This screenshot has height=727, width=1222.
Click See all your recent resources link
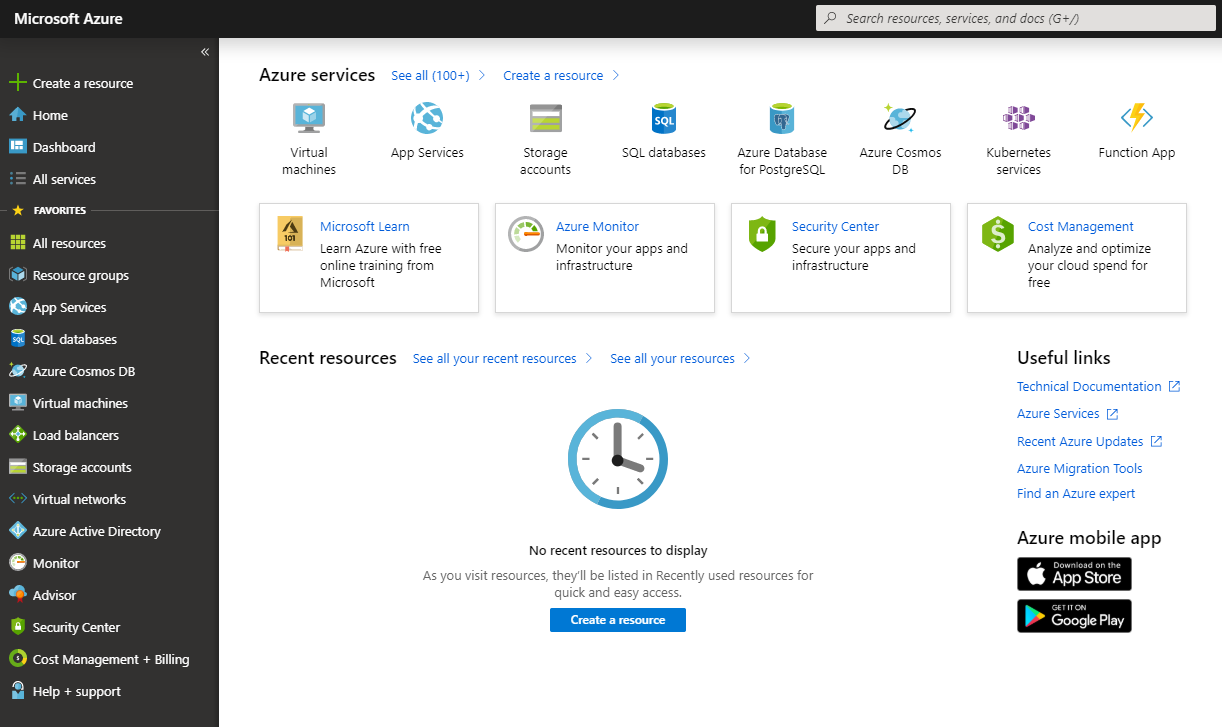coord(495,358)
